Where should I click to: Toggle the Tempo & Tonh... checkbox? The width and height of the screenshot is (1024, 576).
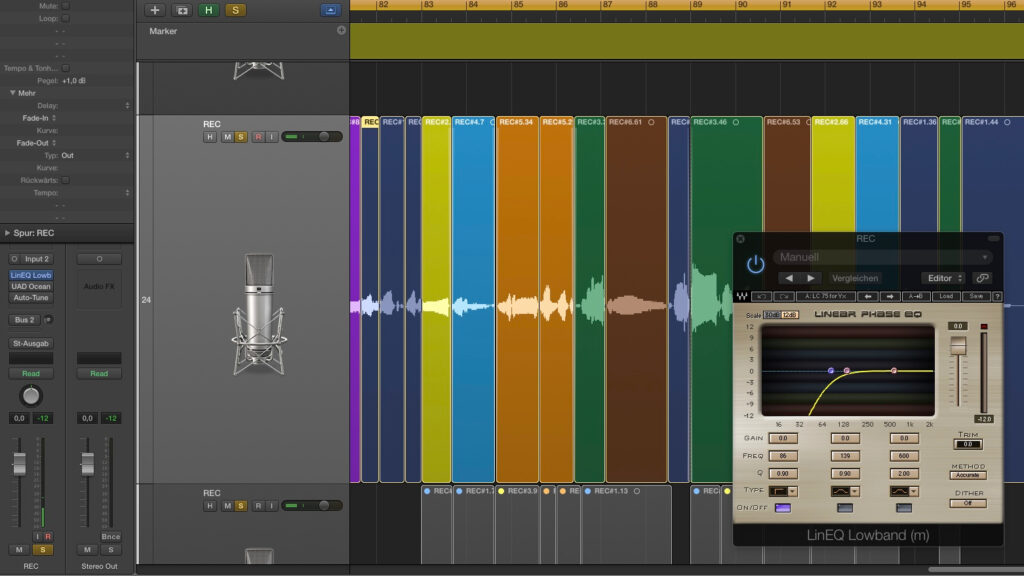[x=66, y=68]
